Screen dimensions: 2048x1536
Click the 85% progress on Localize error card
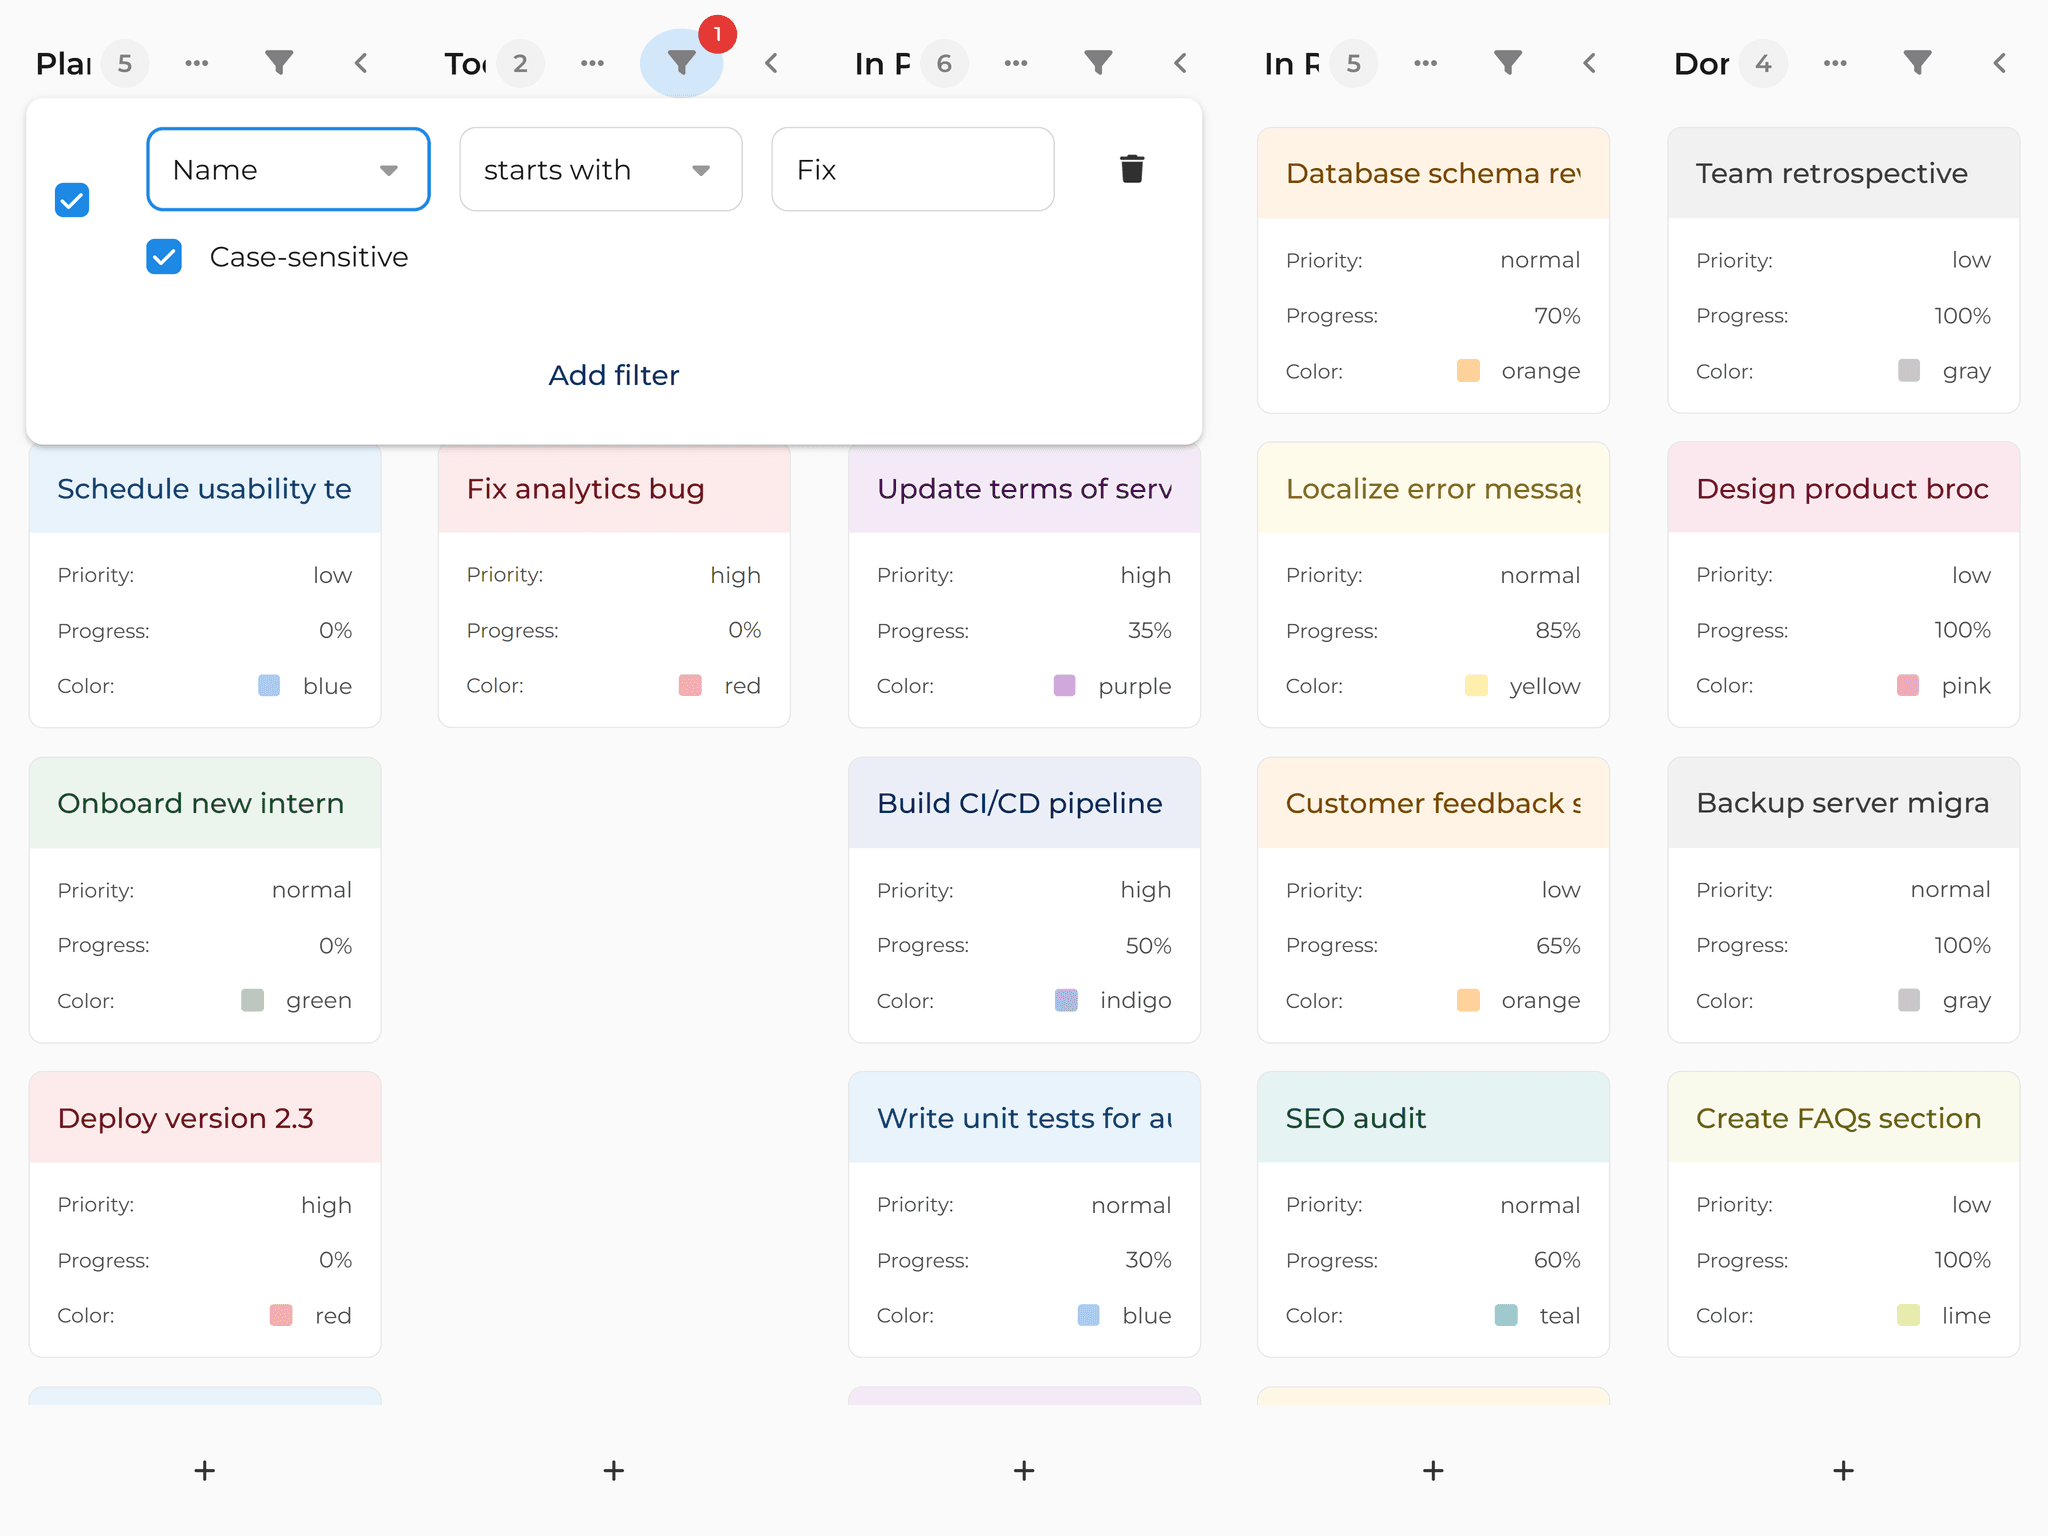(1558, 630)
